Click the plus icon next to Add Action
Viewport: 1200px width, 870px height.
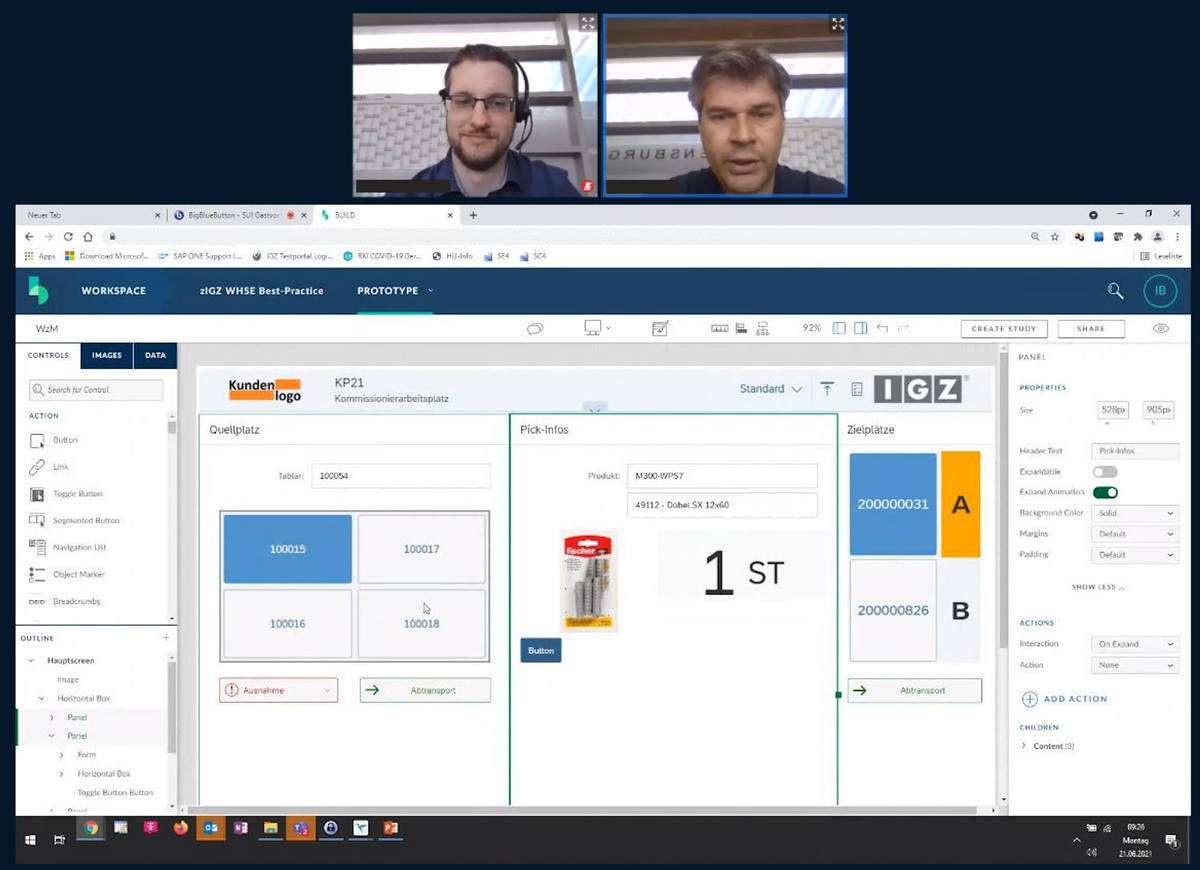(x=1029, y=699)
